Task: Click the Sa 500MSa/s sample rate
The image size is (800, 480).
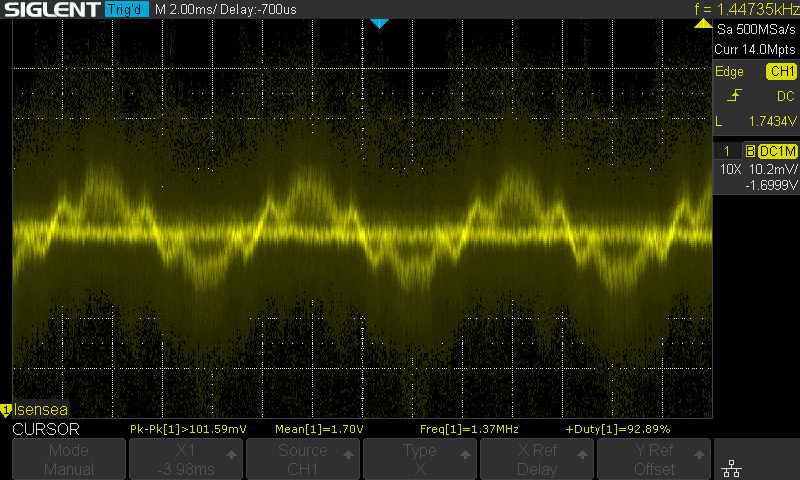Action: pyautogui.click(x=756, y=30)
